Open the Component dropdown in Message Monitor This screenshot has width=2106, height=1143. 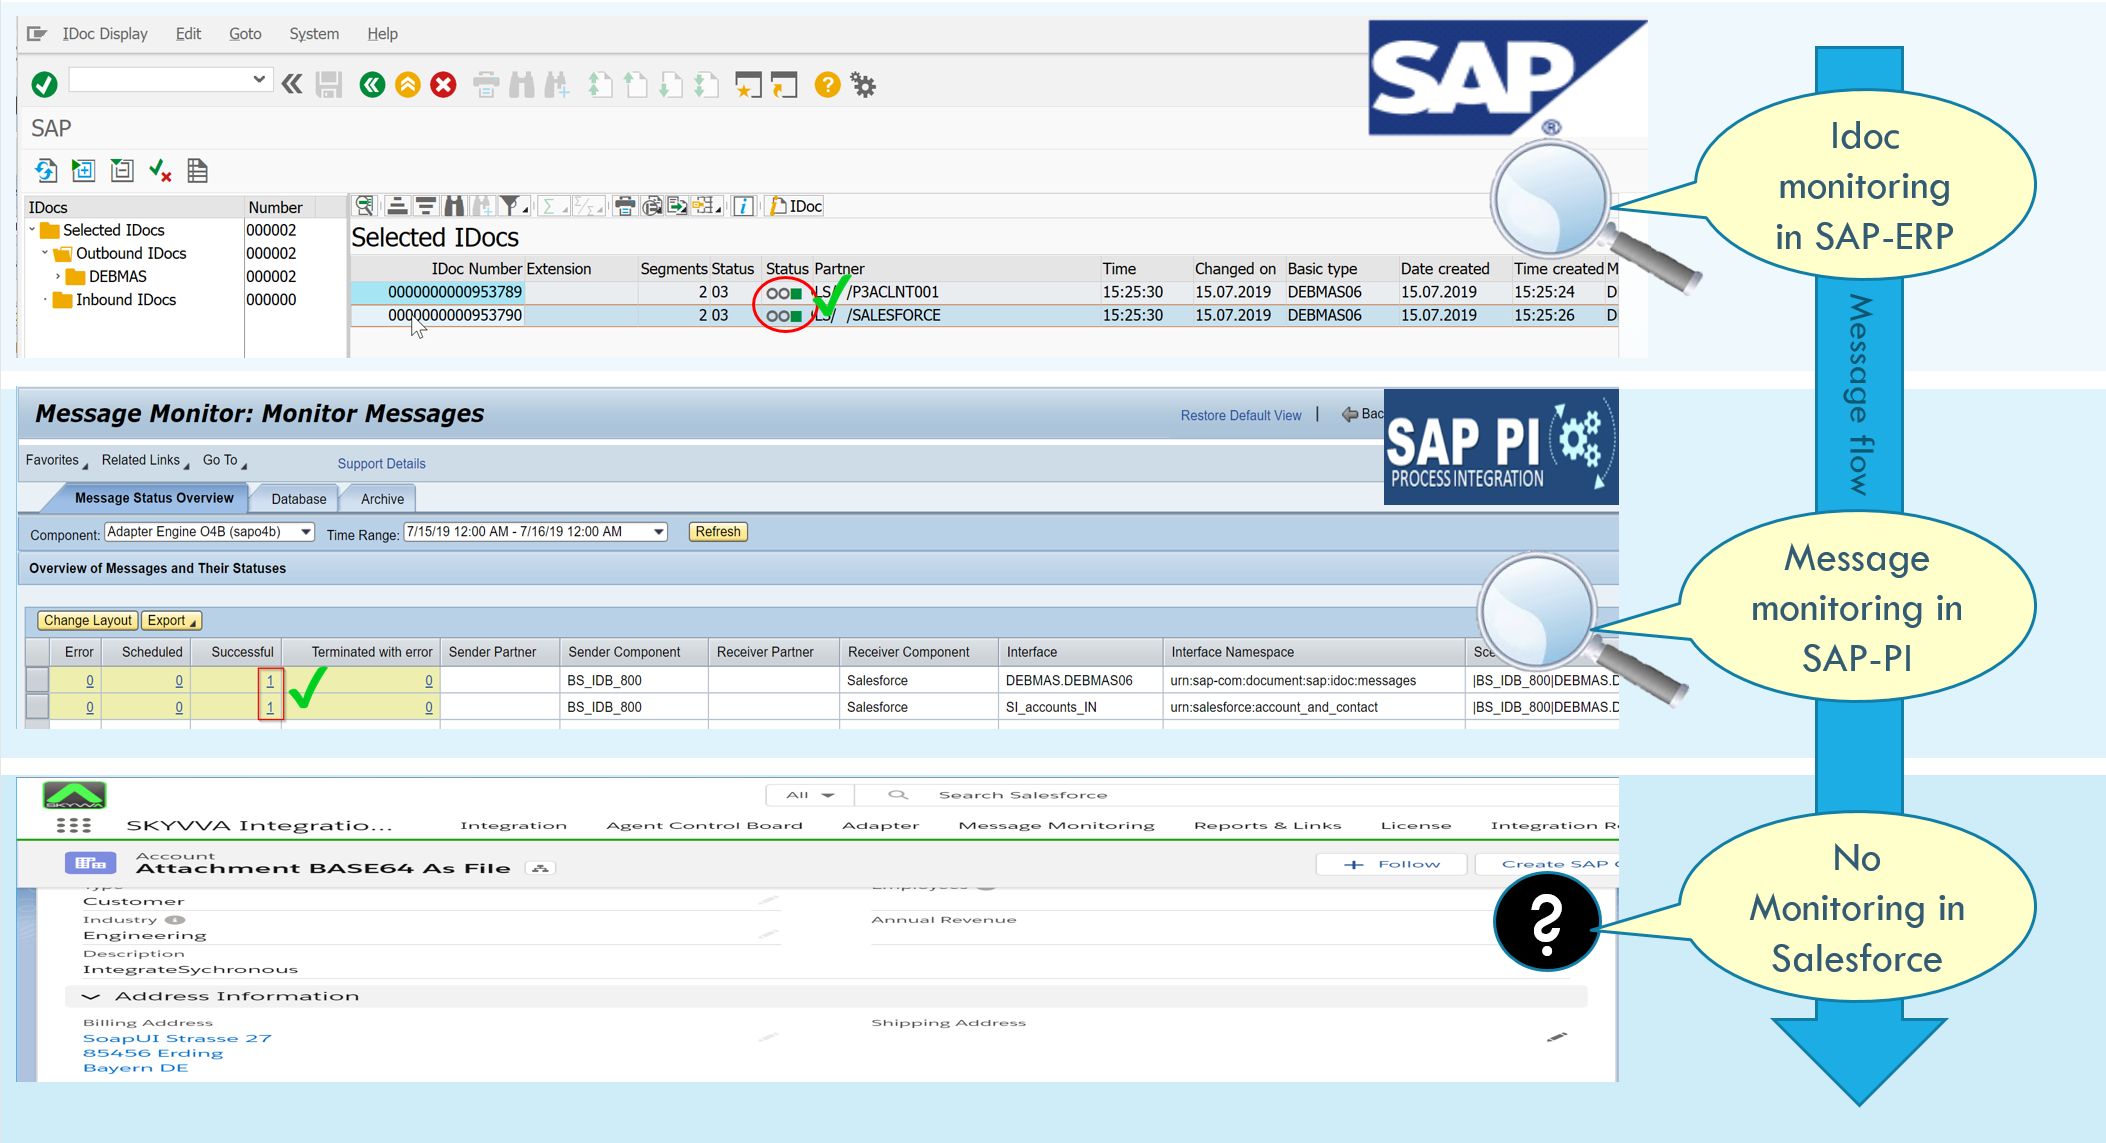click(305, 532)
